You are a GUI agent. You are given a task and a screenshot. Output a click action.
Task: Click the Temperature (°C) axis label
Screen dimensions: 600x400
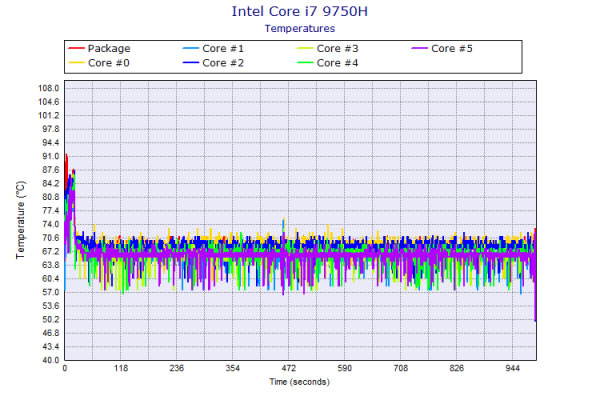(21, 220)
